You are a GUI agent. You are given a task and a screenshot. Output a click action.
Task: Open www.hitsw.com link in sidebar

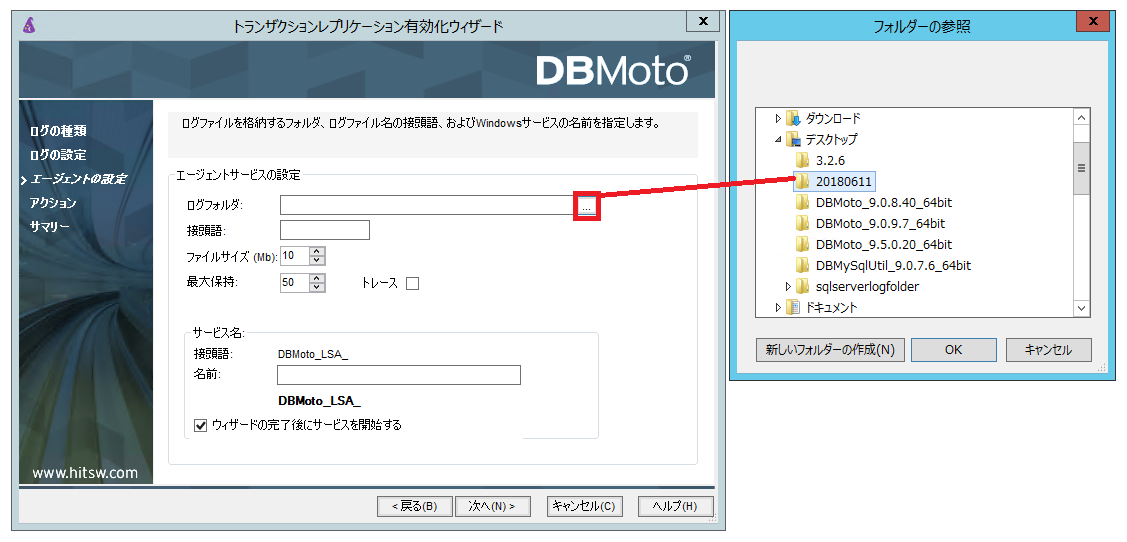85,472
